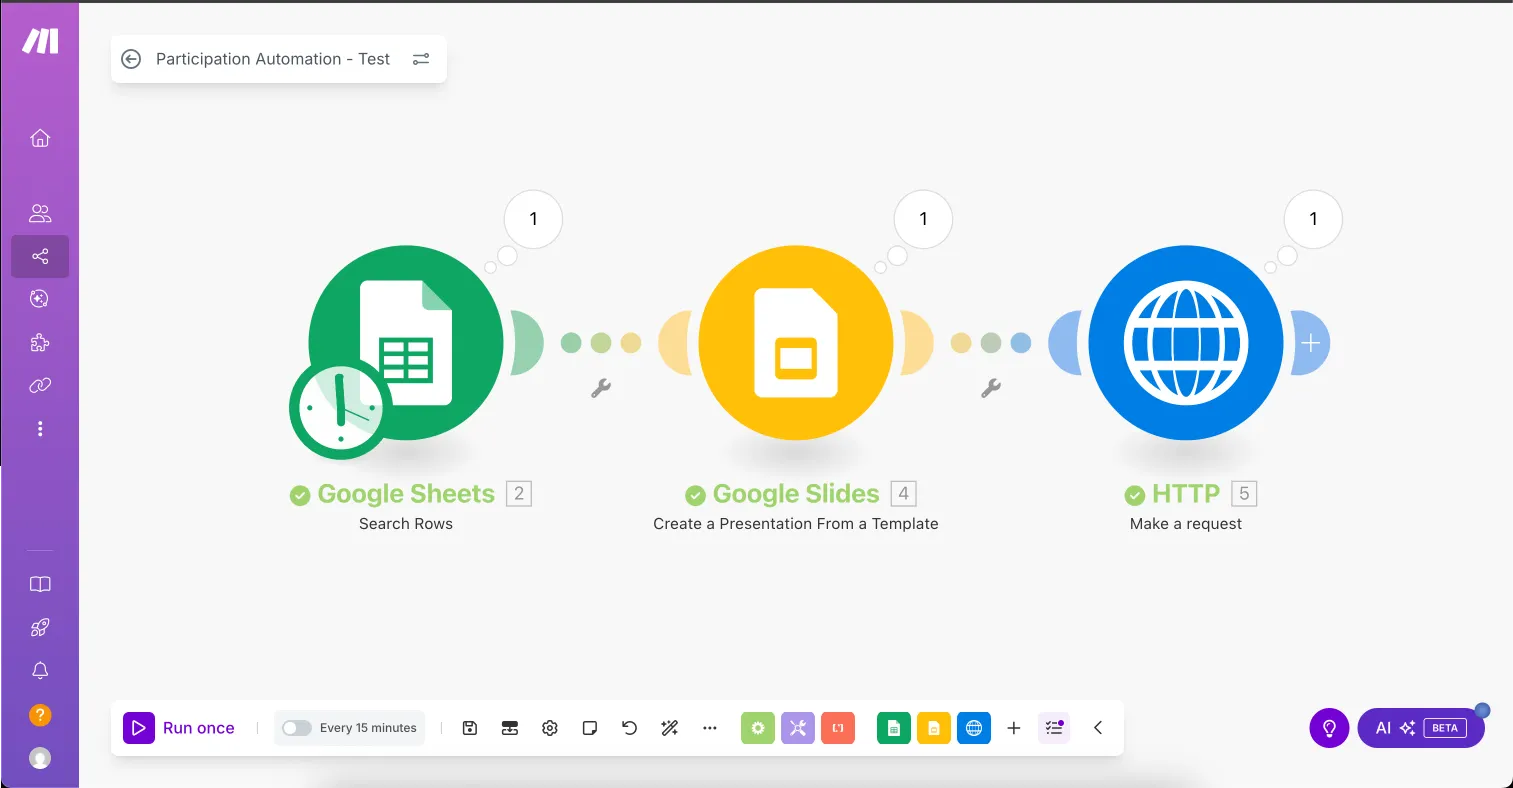Go back using the arrow beside the scenario name

[x=131, y=59]
